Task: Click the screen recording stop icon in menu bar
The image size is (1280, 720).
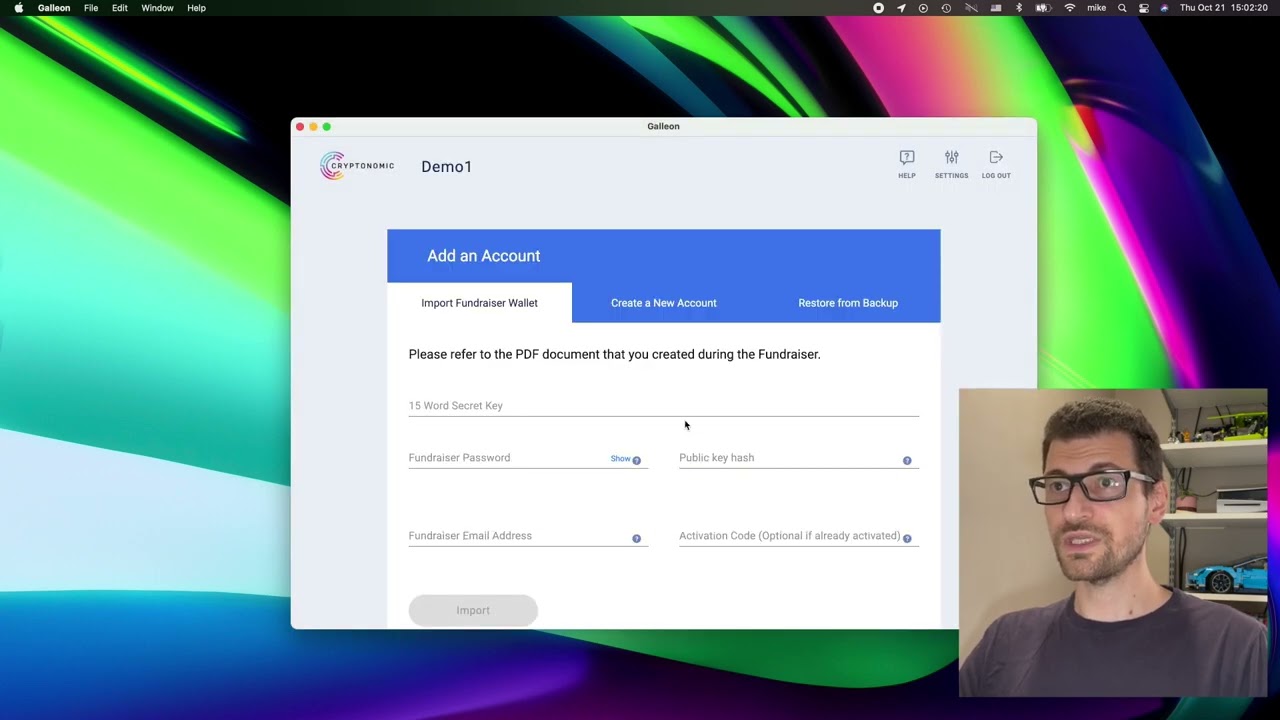Action: tap(878, 8)
